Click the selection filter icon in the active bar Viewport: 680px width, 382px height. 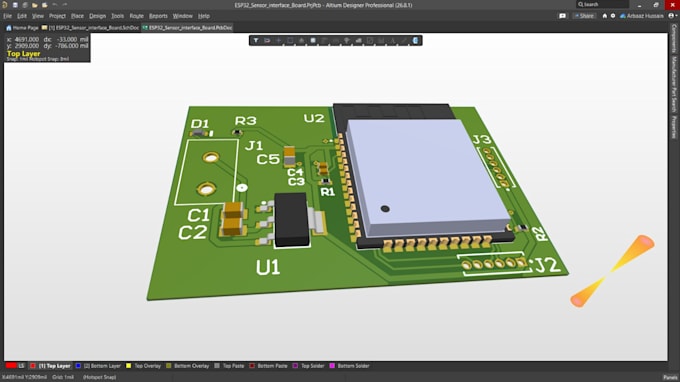pyautogui.click(x=256, y=40)
